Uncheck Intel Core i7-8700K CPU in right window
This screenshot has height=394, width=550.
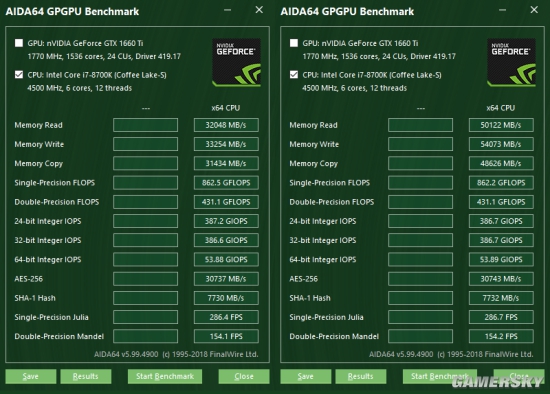point(294,75)
